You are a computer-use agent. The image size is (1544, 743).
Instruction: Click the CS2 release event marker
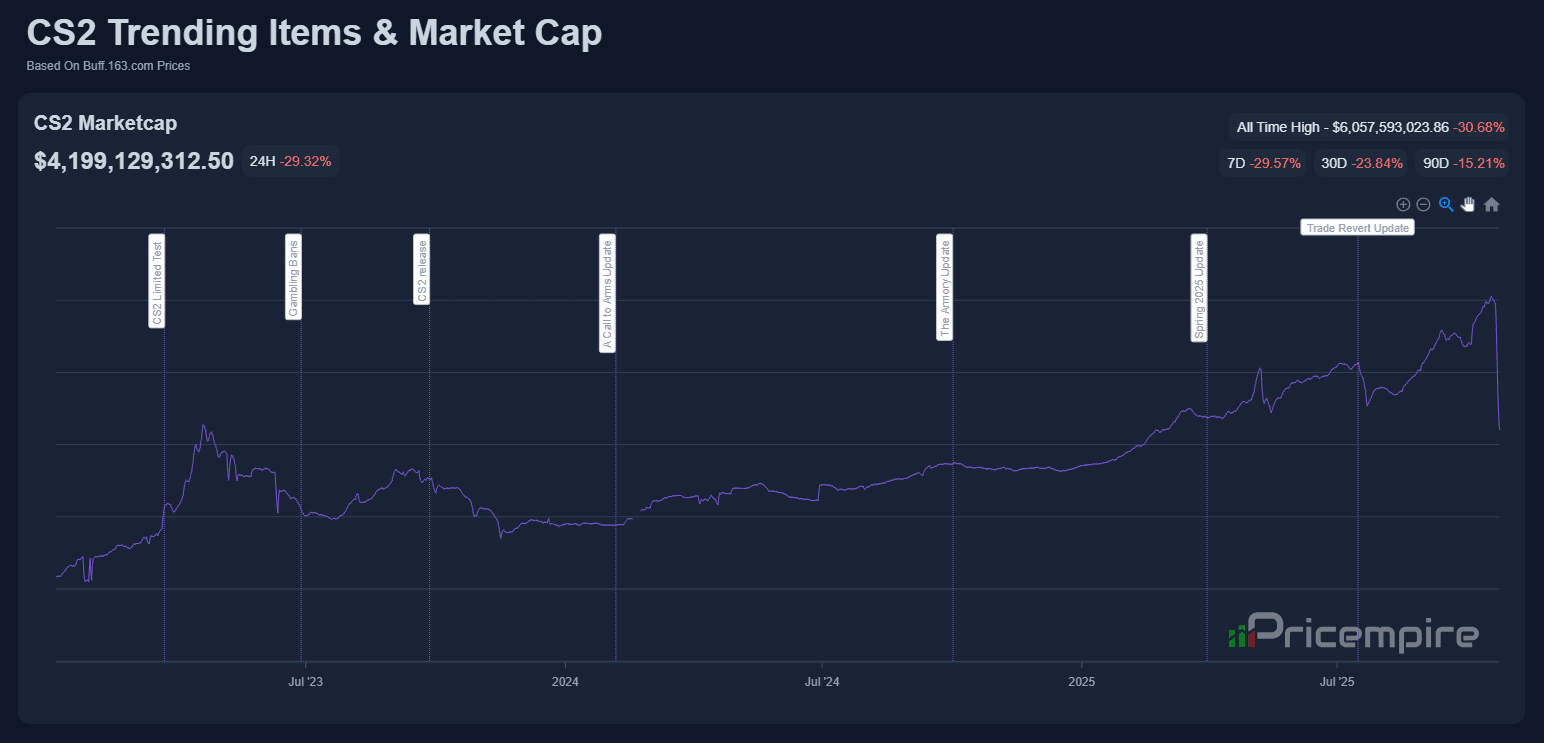pyautogui.click(x=422, y=270)
